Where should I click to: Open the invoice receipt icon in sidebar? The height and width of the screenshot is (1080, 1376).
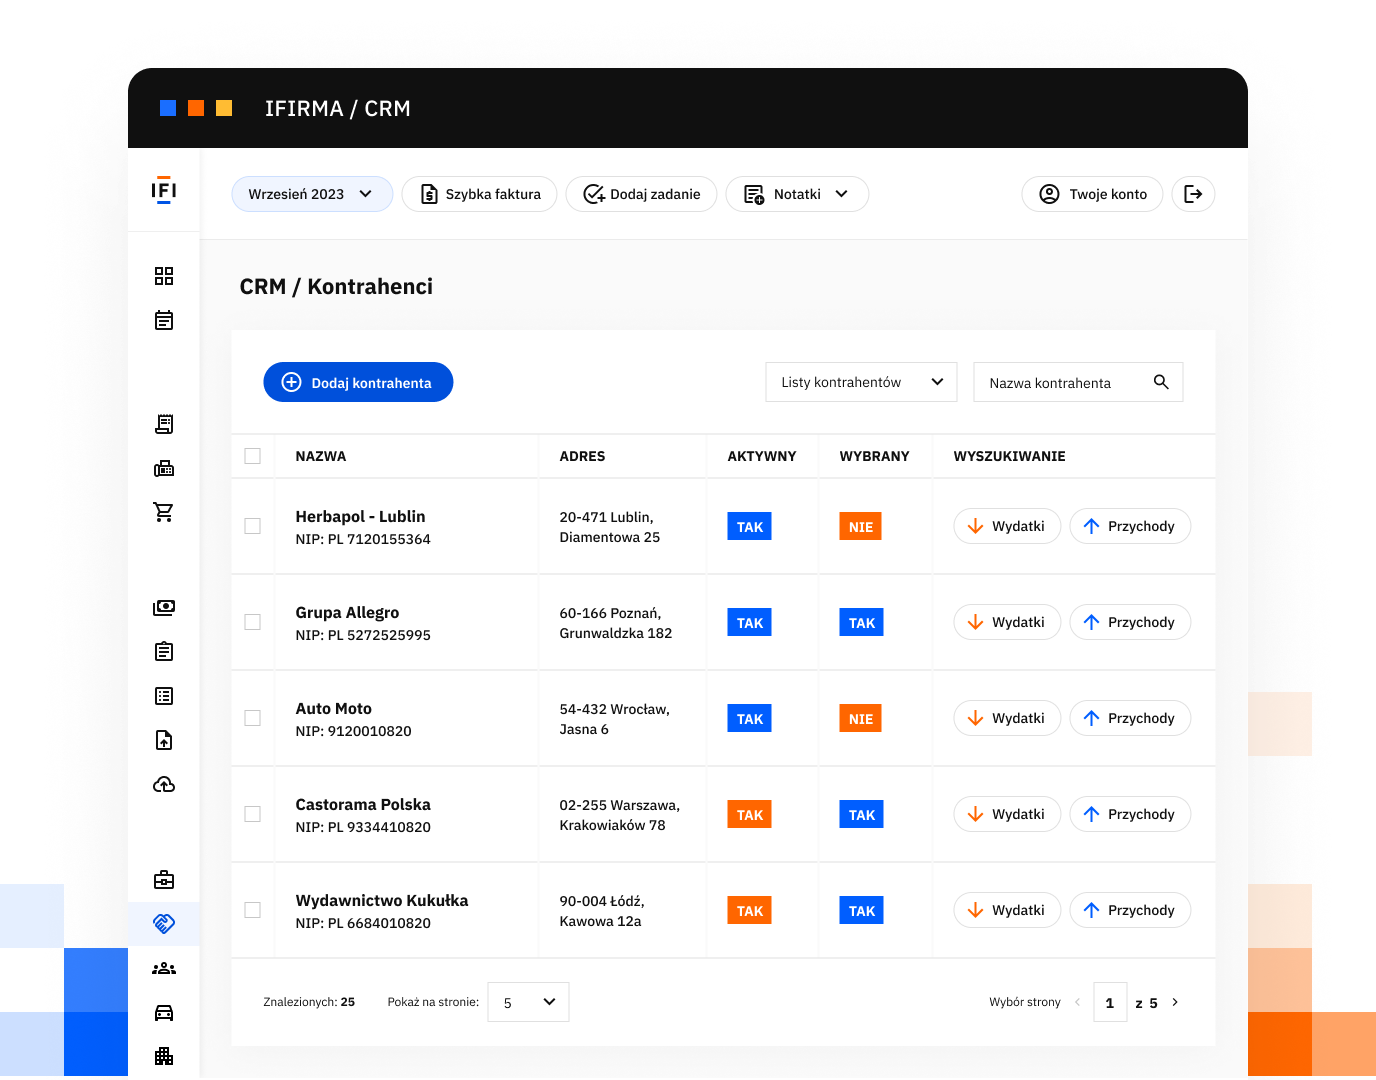click(164, 424)
